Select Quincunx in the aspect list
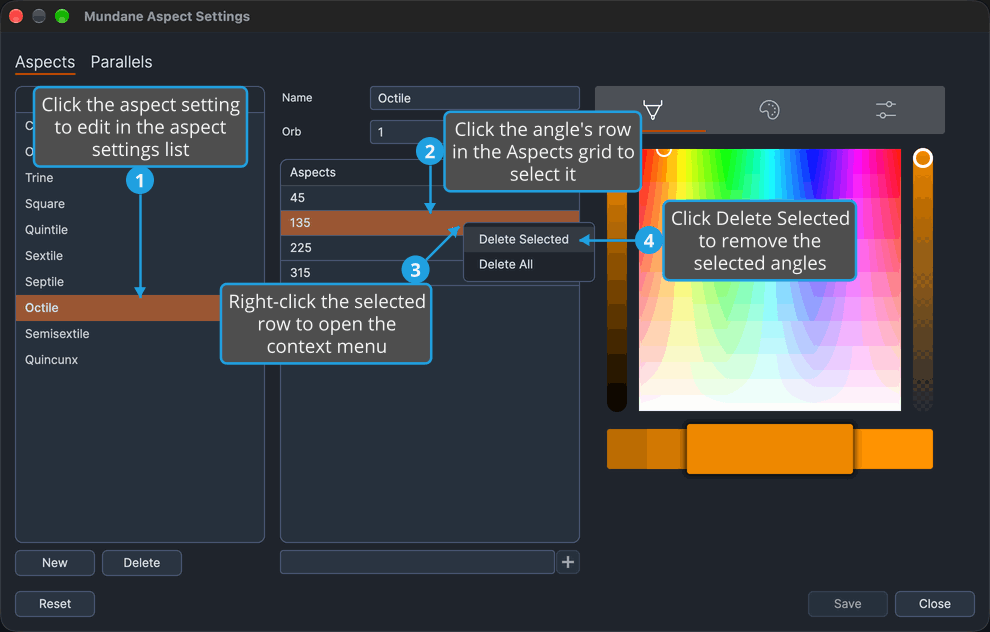990x632 pixels. [139, 360]
